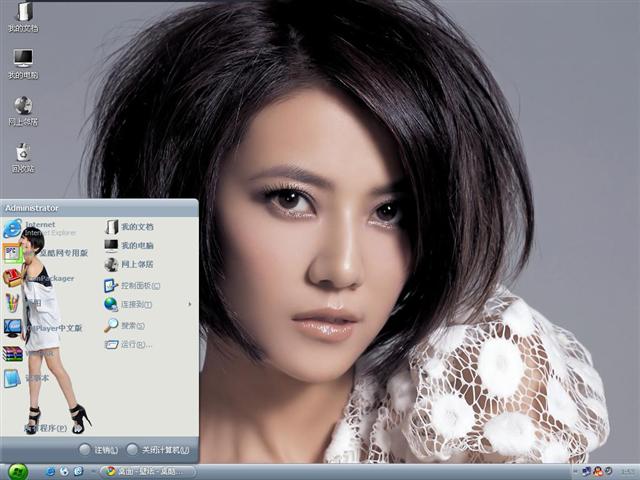This screenshot has height=480, width=640.
Task: Launch Internet Explorer quick launch icon
Action: tap(51, 471)
